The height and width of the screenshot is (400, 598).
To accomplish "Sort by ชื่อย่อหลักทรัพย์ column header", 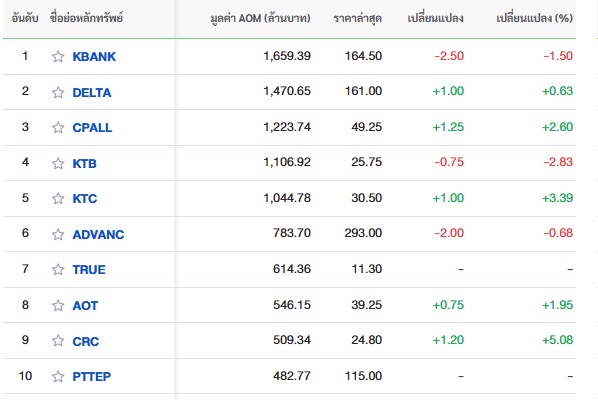I will pos(86,18).
